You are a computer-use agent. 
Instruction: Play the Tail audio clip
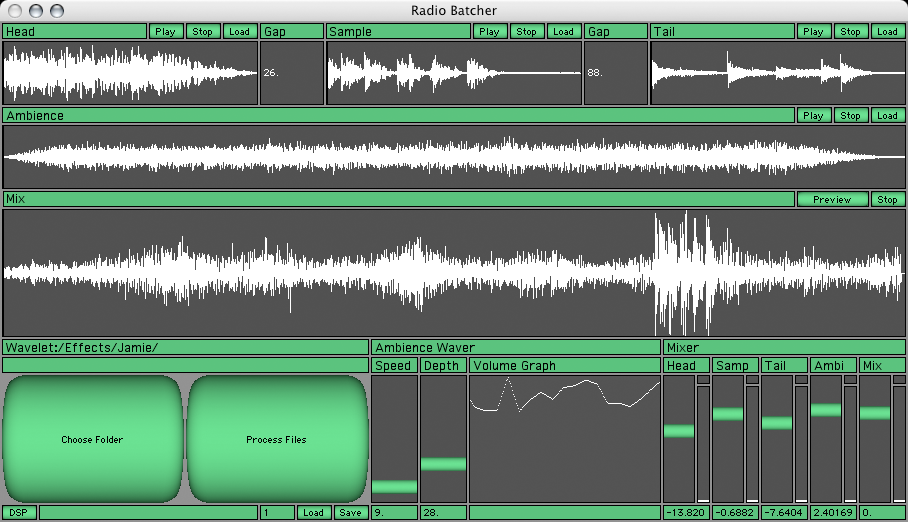pos(814,31)
